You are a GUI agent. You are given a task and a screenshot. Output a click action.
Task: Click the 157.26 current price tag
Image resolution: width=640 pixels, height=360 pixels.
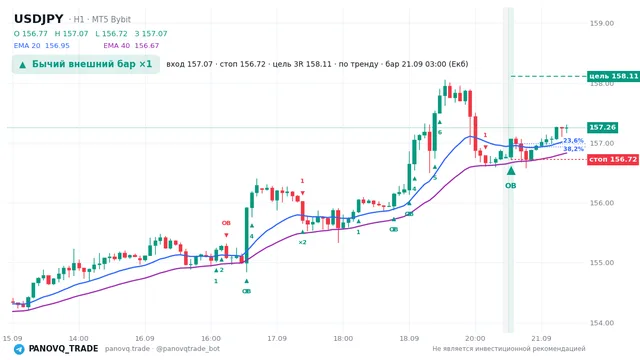[x=602, y=127]
